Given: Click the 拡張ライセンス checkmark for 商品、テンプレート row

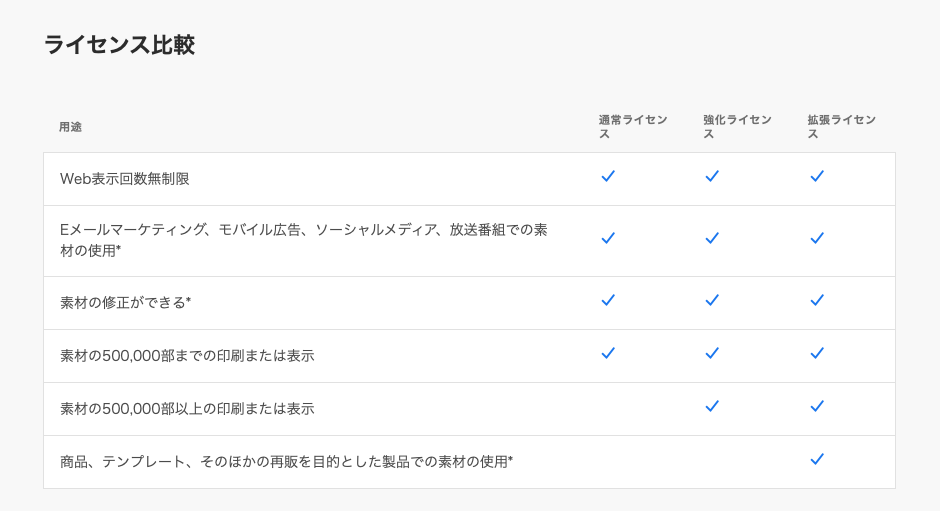Looking at the screenshot, I should [817, 459].
